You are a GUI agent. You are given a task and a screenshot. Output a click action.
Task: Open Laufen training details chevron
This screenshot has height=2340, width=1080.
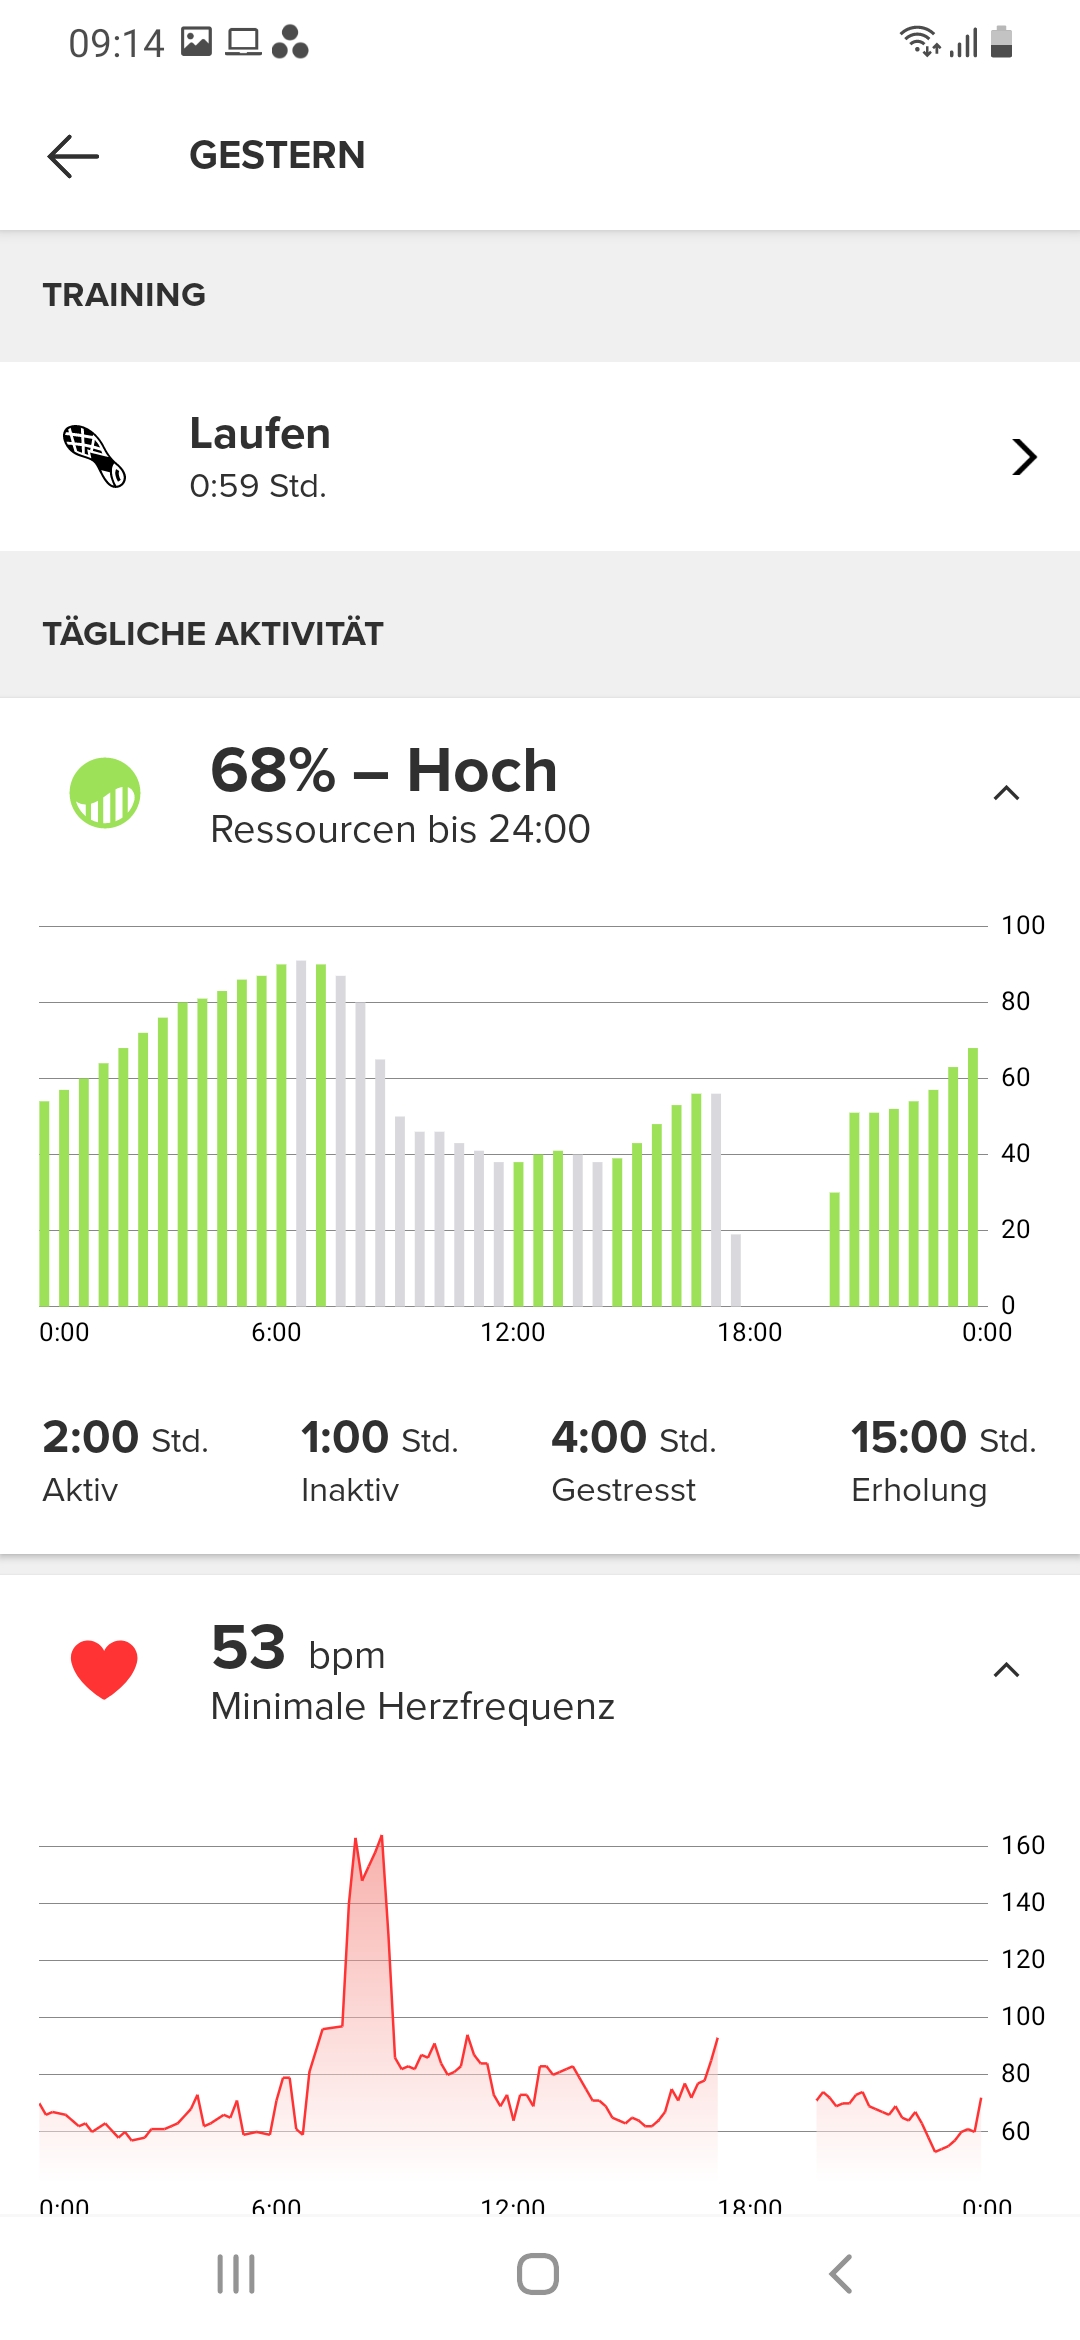tap(1023, 457)
